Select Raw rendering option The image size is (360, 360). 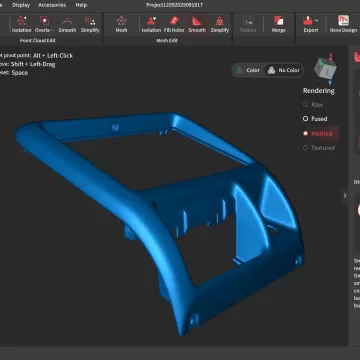(313, 105)
